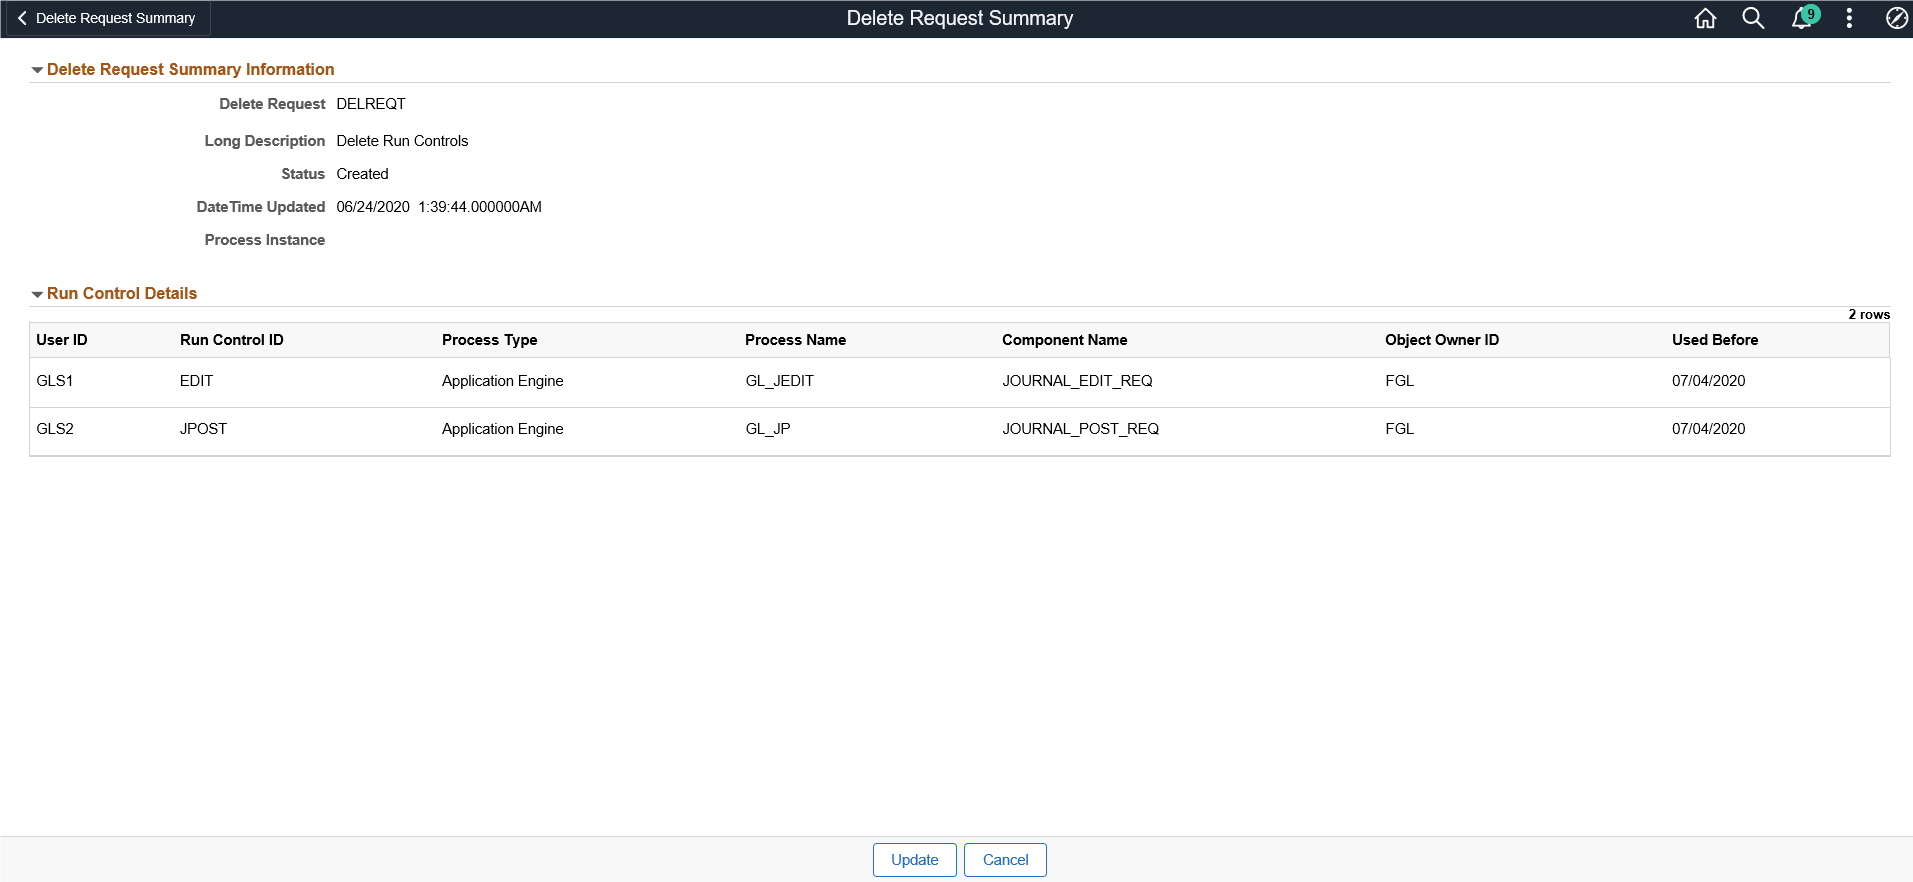This screenshot has width=1913, height=882.
Task: Select the JOURNAL_POST_REQ component cell
Action: click(x=1081, y=429)
